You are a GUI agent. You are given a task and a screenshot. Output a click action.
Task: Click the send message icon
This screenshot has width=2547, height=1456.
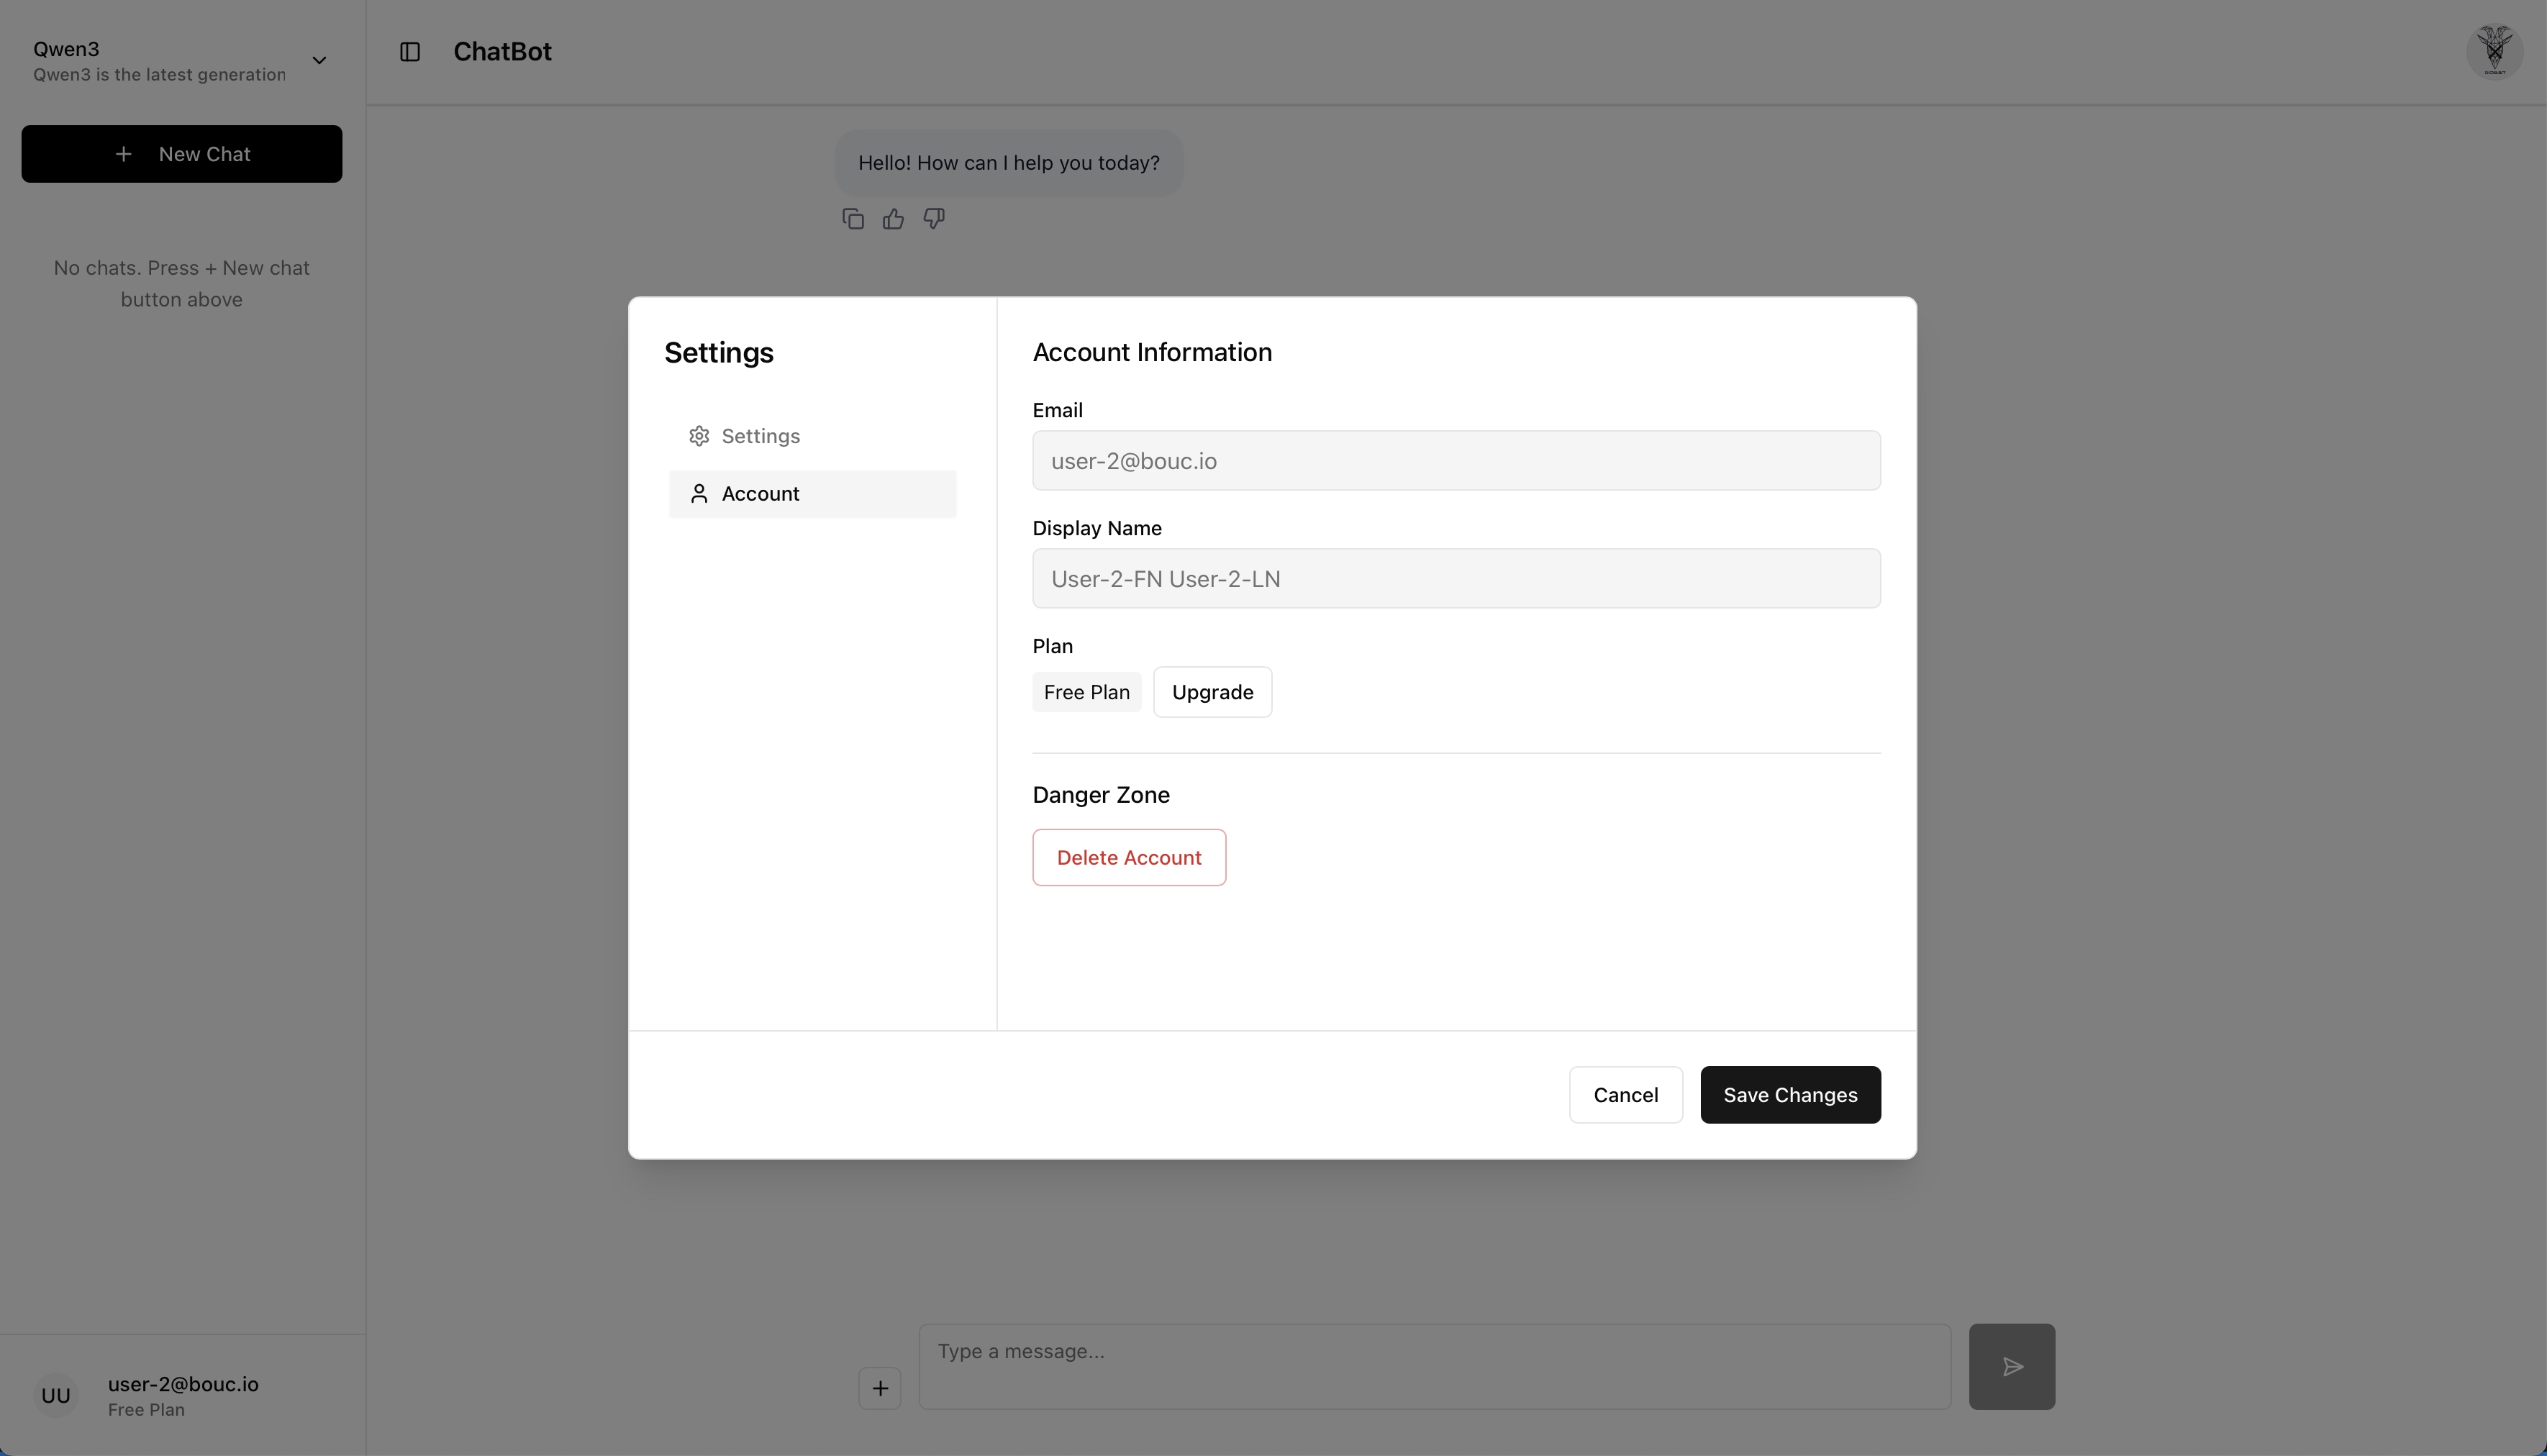coord(2012,1366)
